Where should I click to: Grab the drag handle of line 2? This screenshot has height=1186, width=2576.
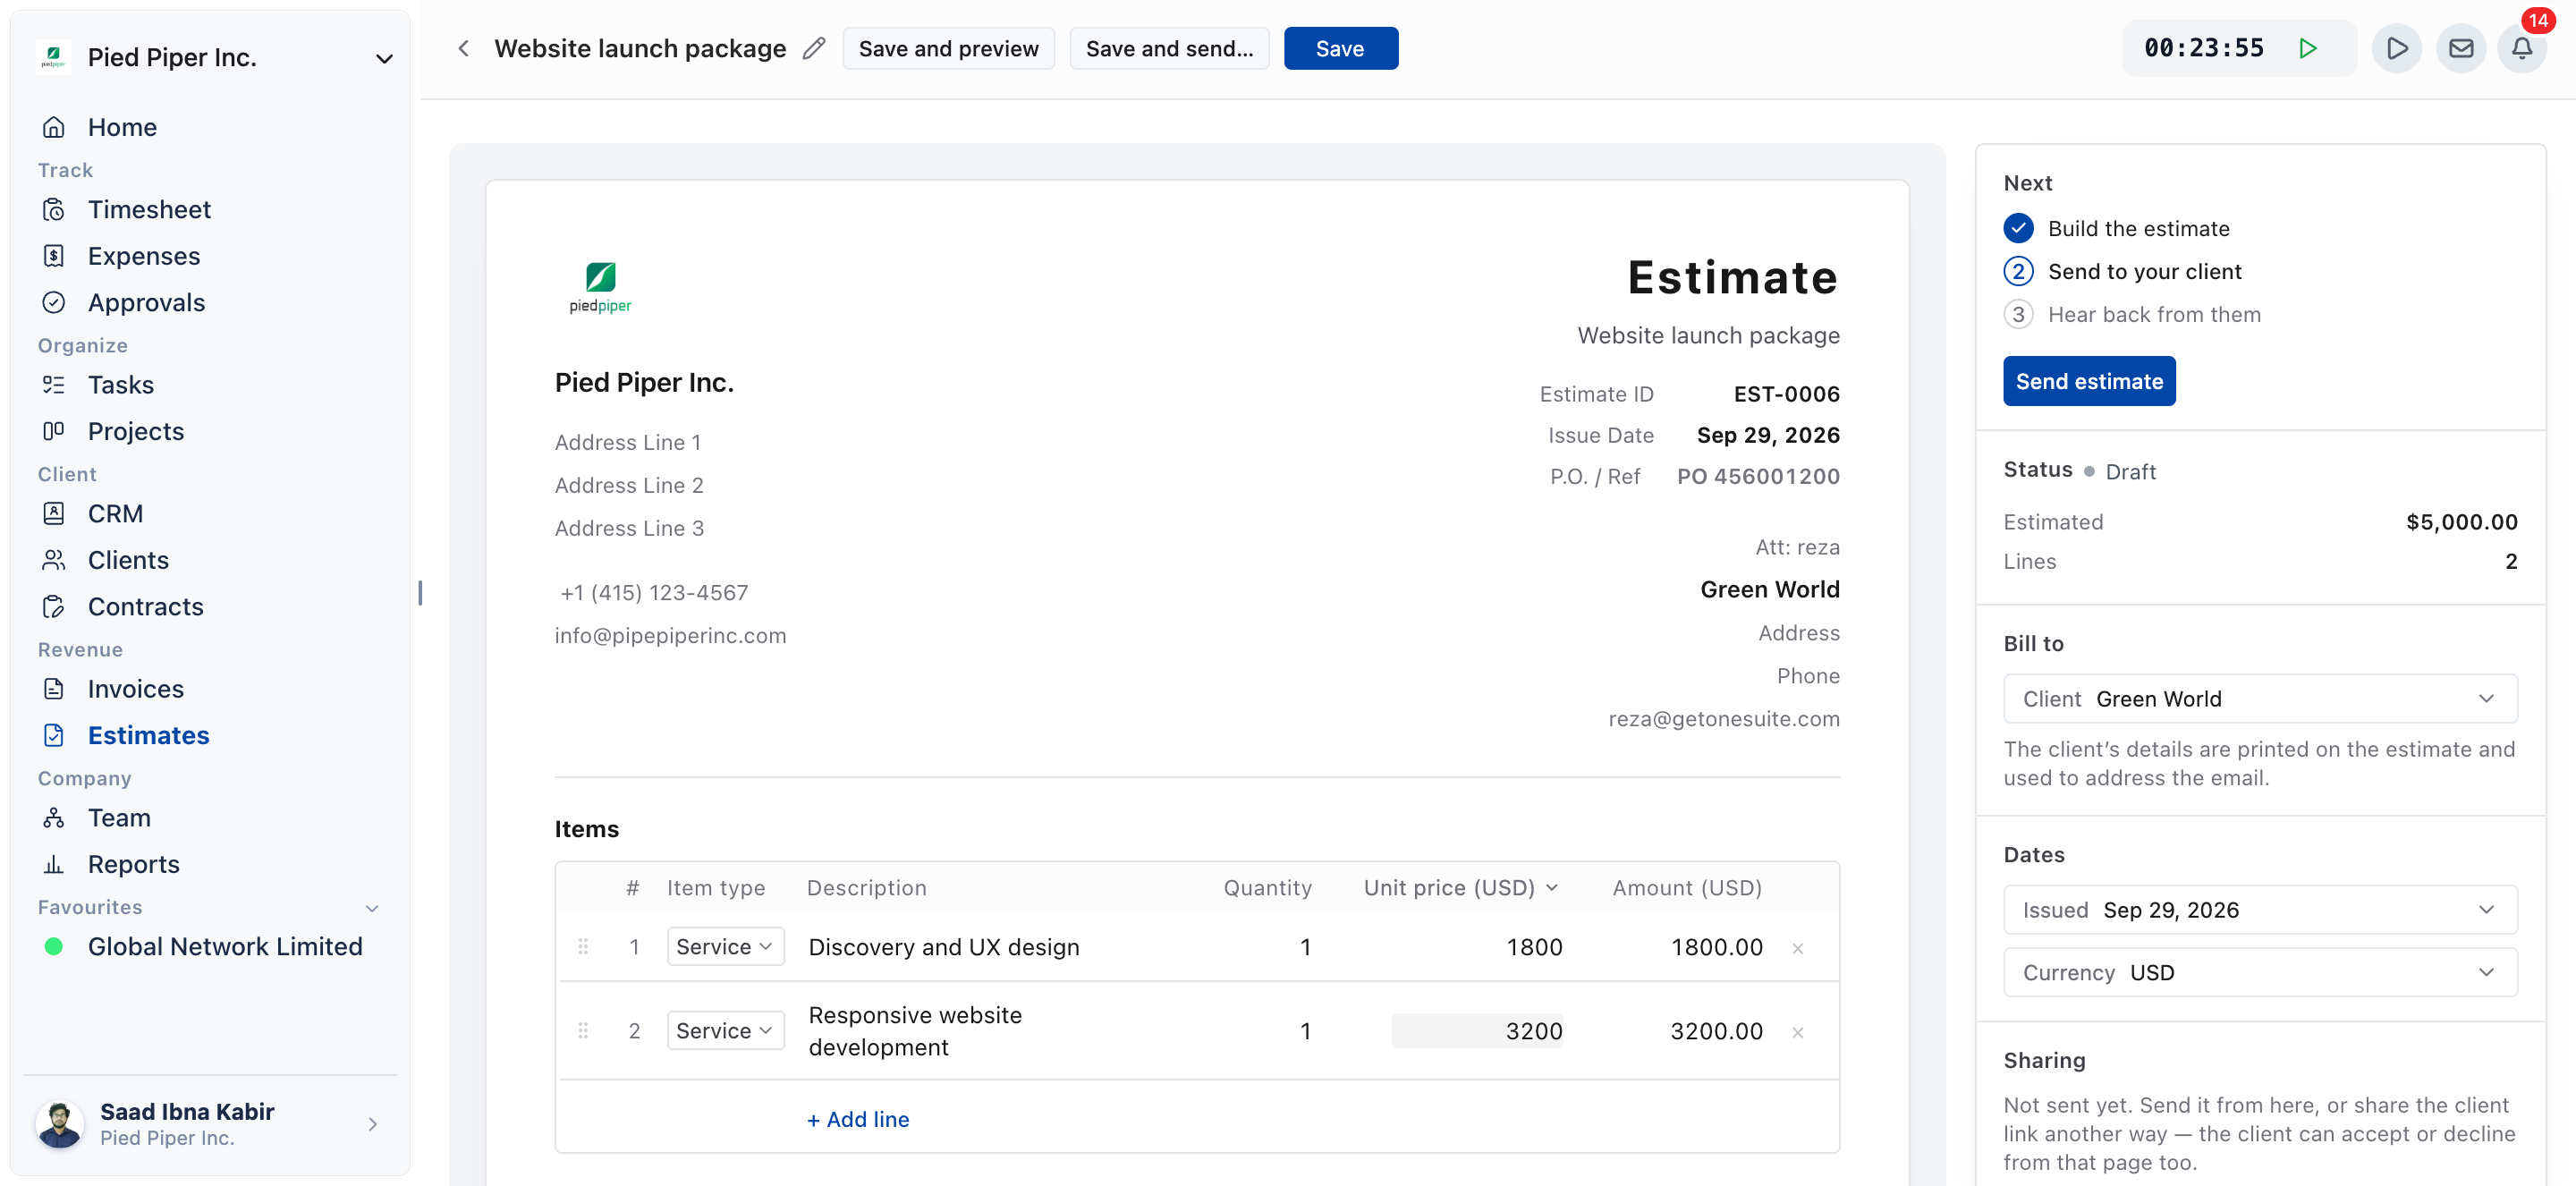(583, 1030)
